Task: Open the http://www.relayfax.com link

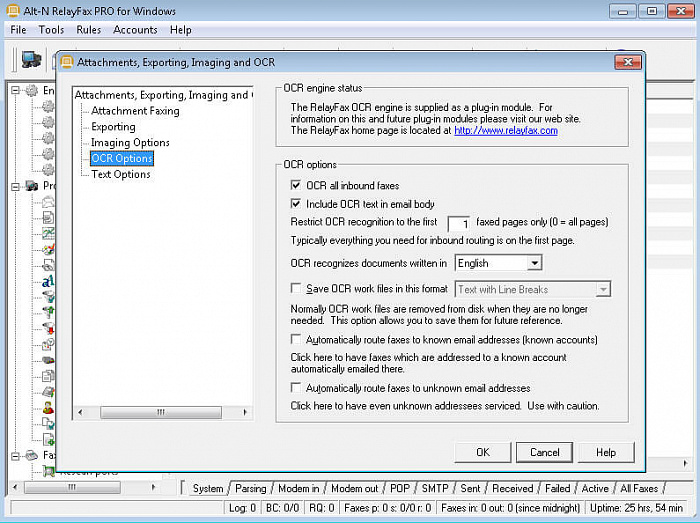Action: (x=506, y=130)
